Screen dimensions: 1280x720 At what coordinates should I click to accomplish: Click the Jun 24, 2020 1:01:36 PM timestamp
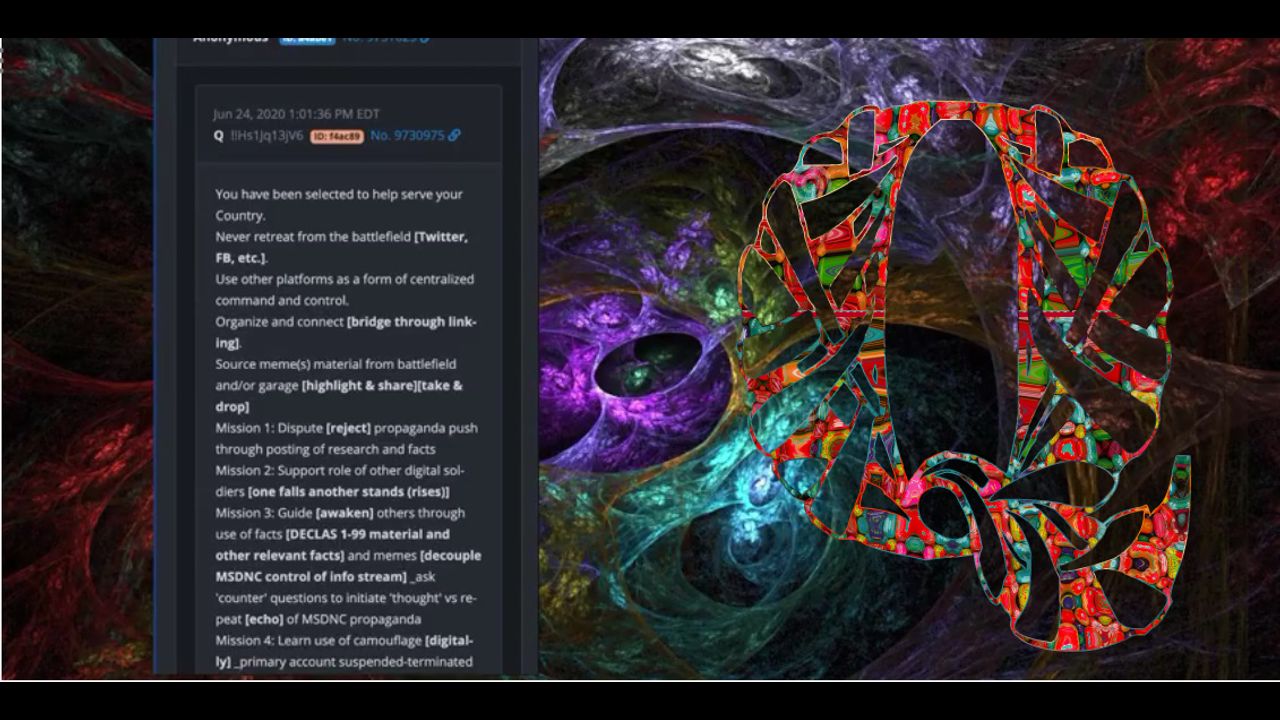(296, 114)
